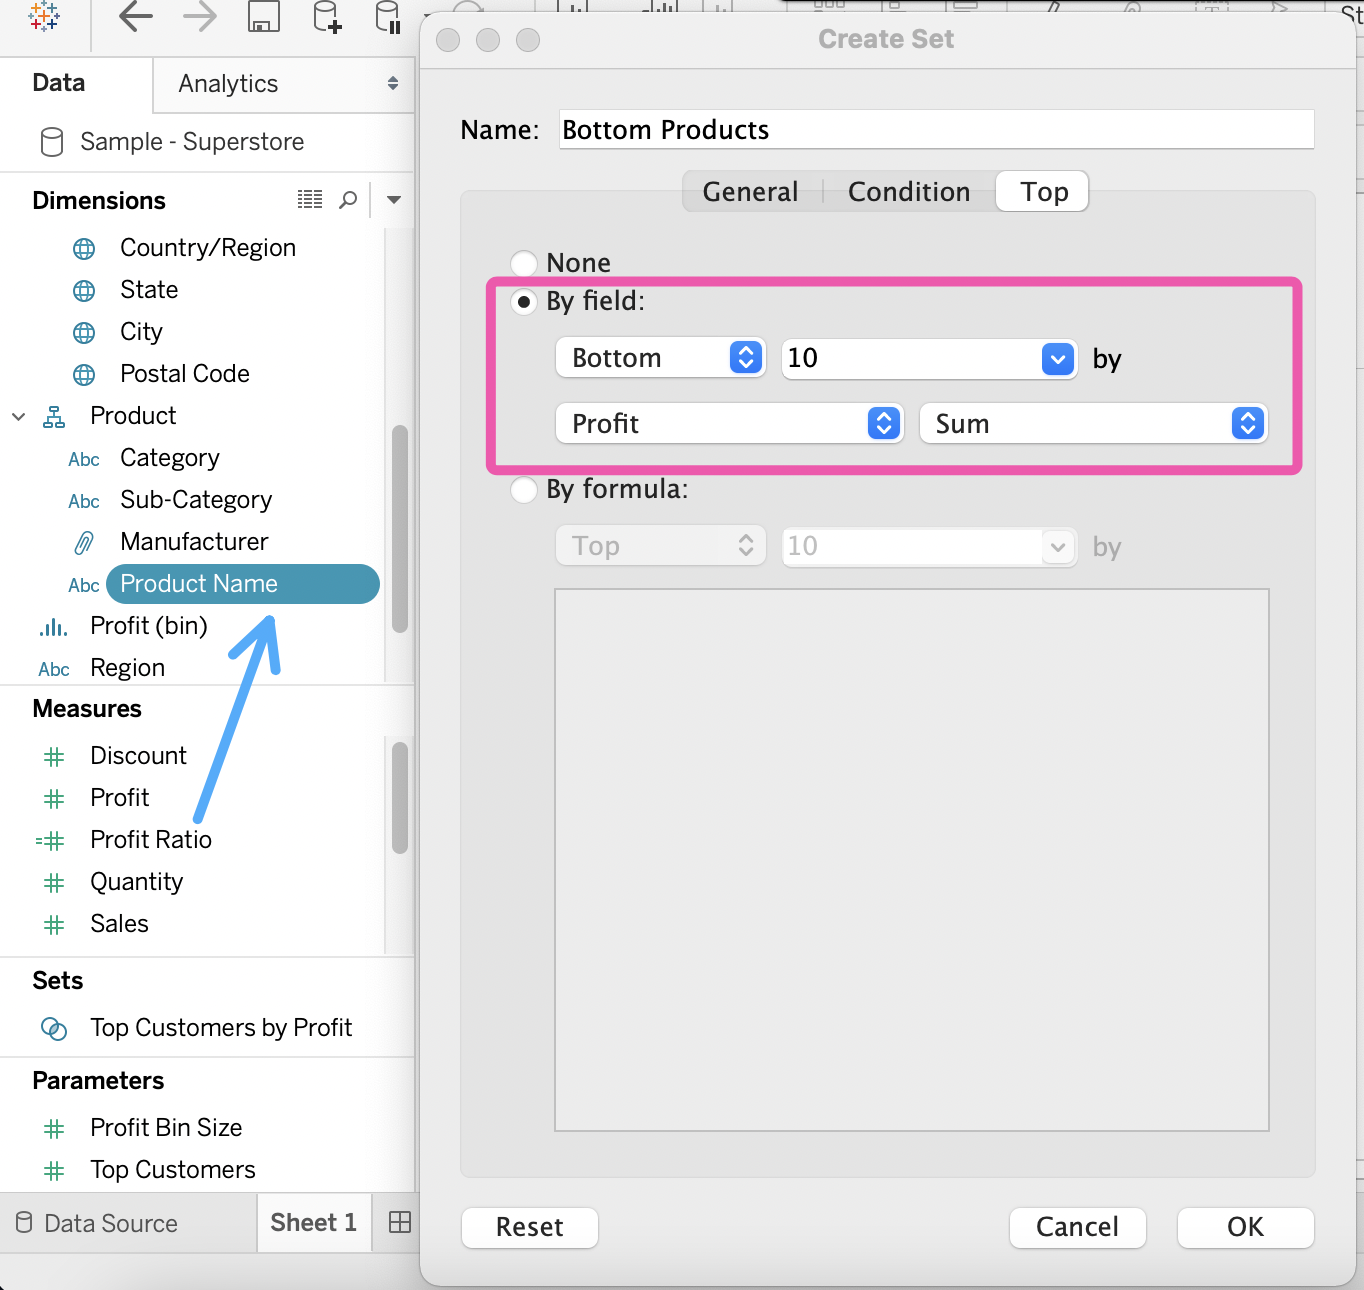The image size is (1364, 1290).
Task: Select the None radio button
Action: (524, 263)
